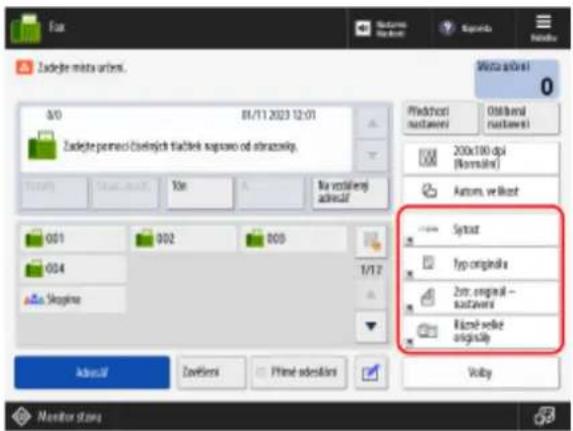Open Oblíbená nastavení favorite settings

(521, 118)
